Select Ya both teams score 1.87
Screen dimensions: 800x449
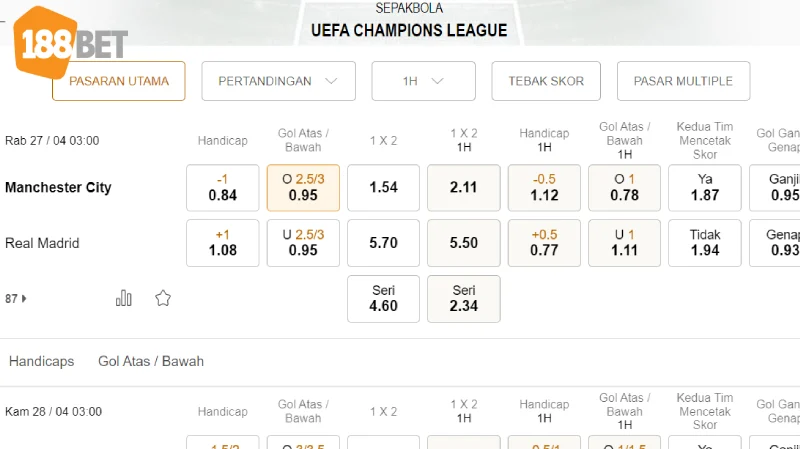click(x=705, y=188)
